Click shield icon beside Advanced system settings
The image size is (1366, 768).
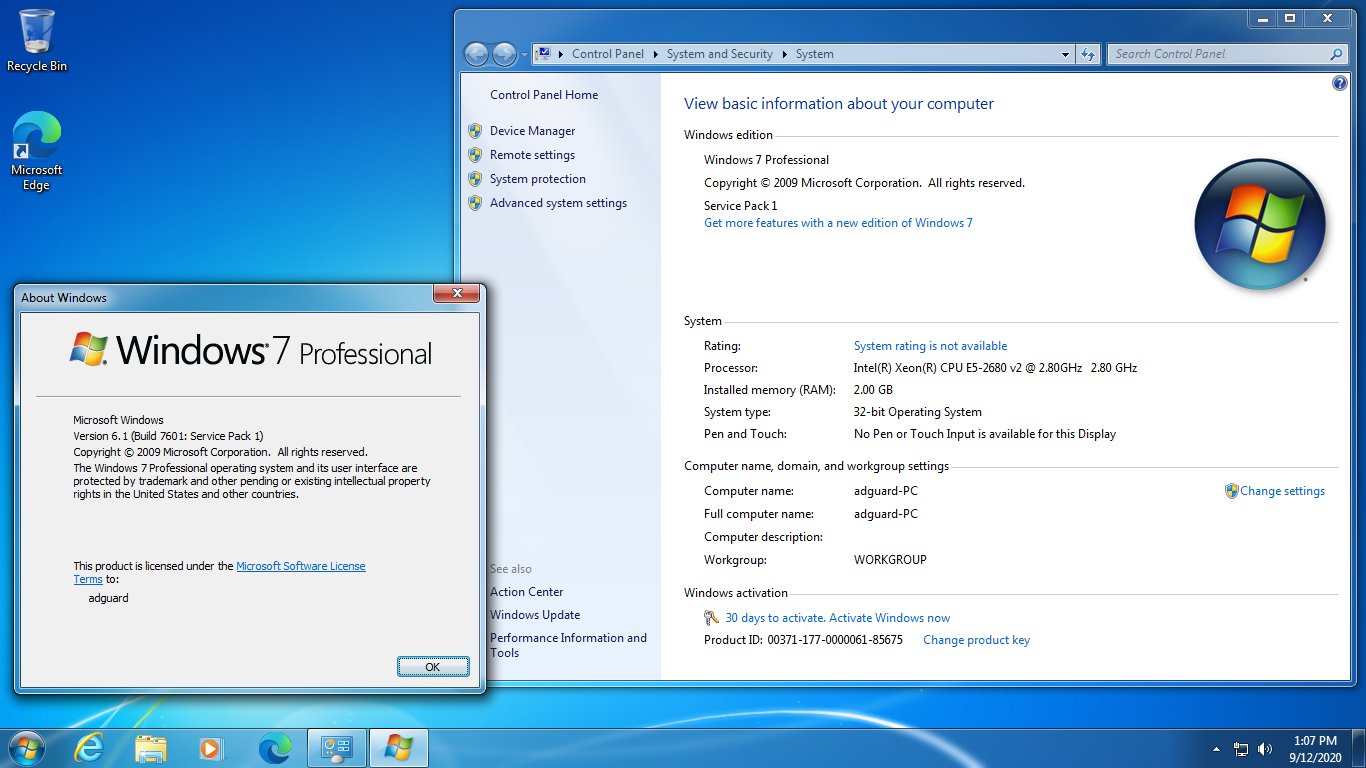[475, 203]
